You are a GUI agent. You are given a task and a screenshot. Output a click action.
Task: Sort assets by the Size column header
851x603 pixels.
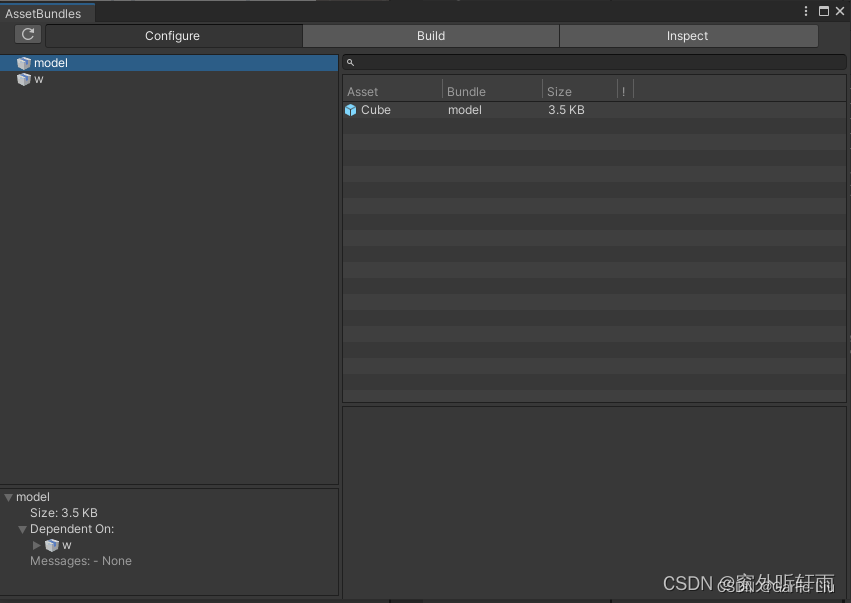click(x=560, y=91)
